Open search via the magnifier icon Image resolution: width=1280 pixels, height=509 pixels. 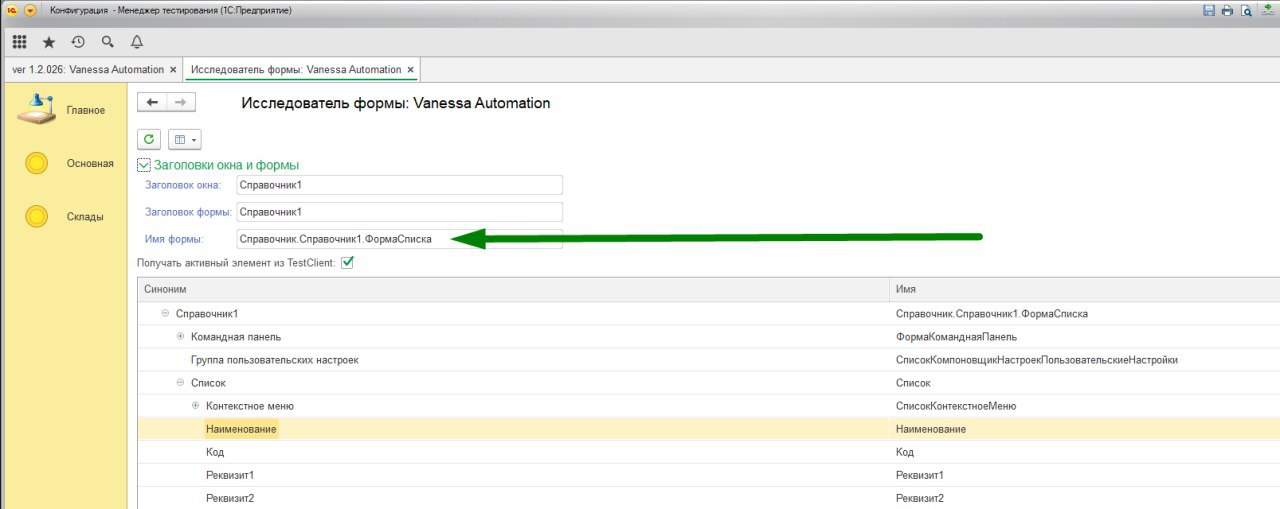(108, 42)
